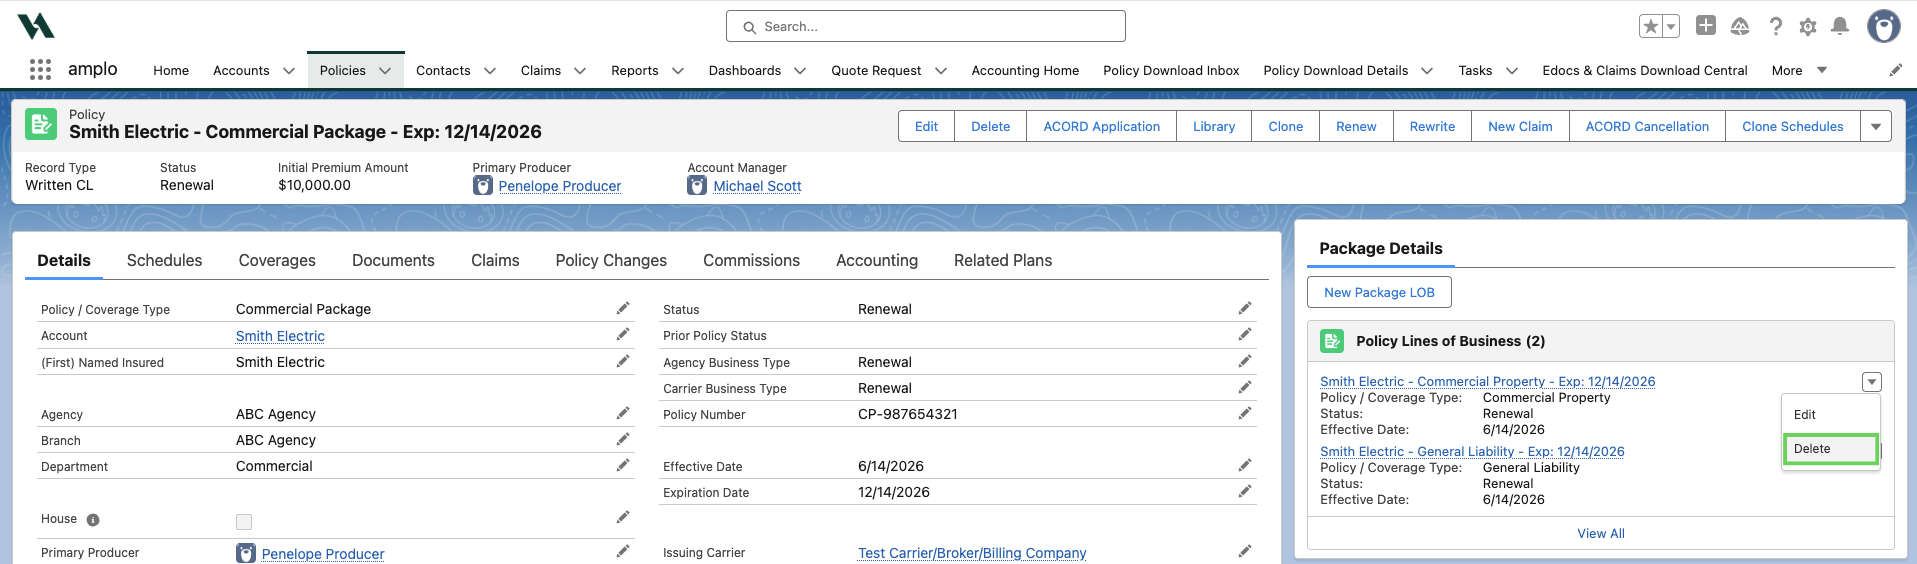Open the Policy Download Inbox nav item
Screen dimensions: 1917x564
tap(1171, 70)
